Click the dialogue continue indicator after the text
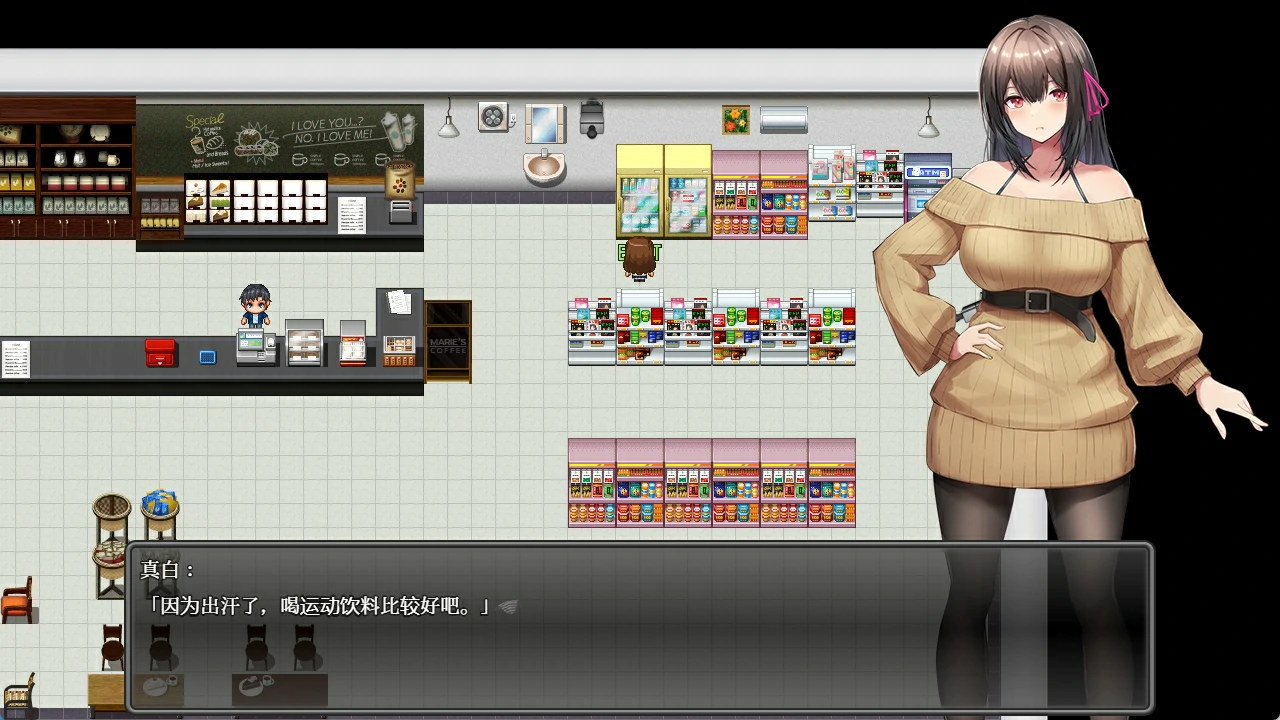The width and height of the screenshot is (1280, 720). (508, 607)
